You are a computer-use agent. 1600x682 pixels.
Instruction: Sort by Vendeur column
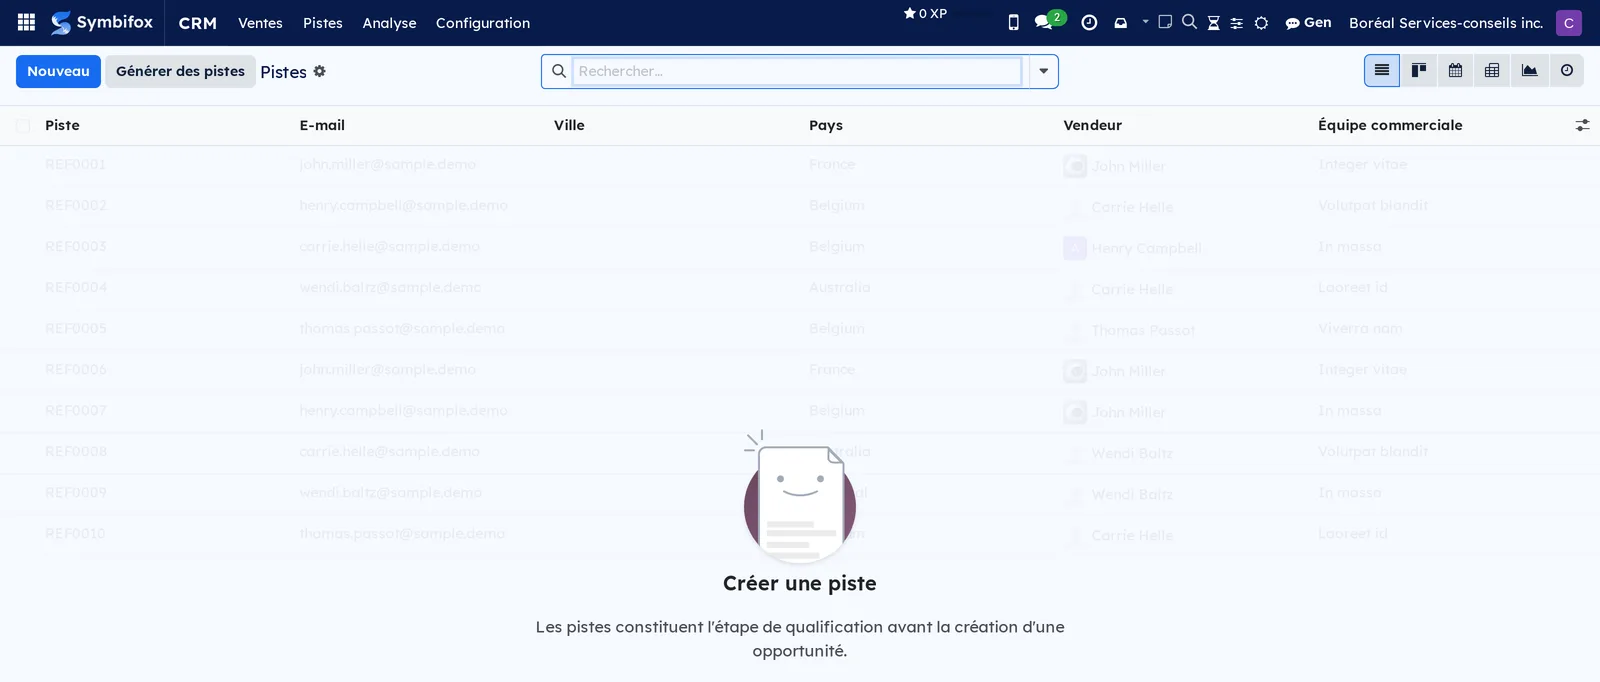click(1093, 125)
